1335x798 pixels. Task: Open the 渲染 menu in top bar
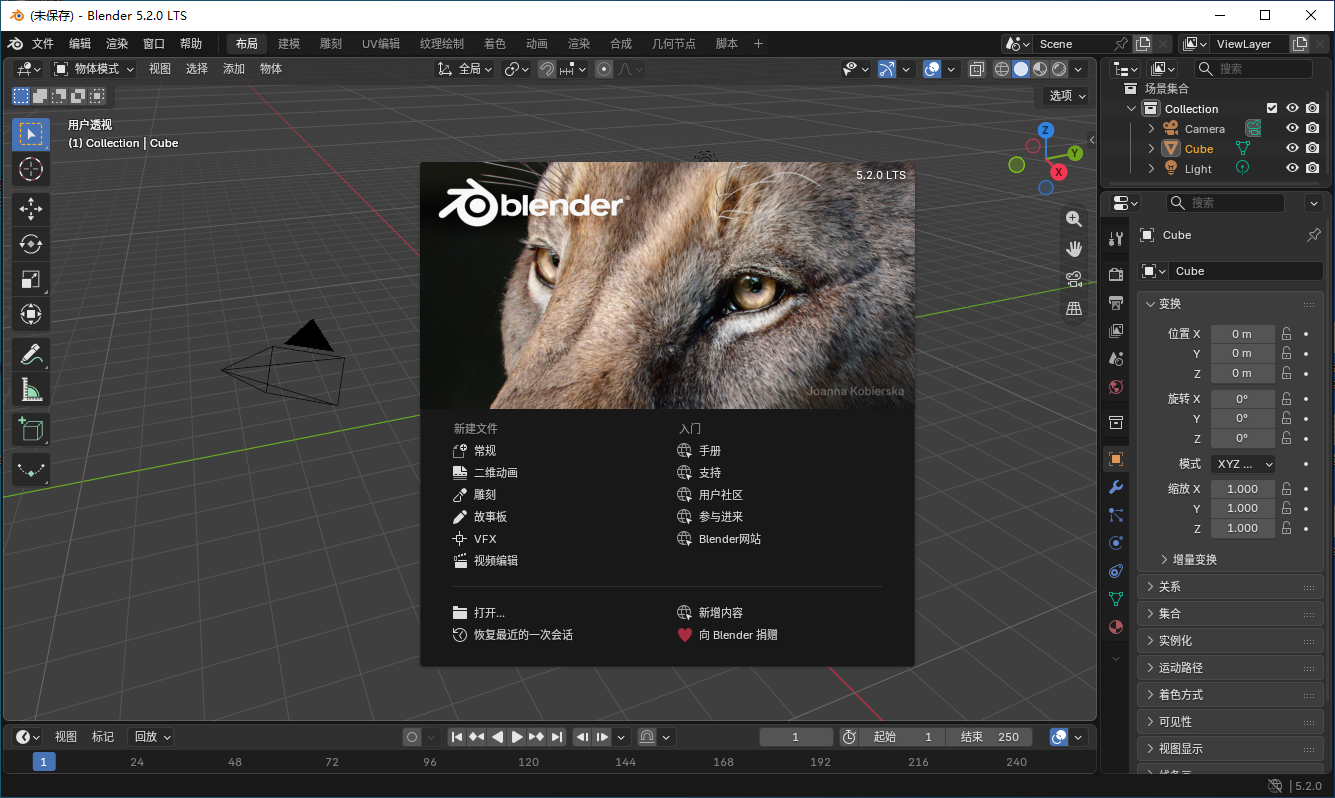click(117, 44)
